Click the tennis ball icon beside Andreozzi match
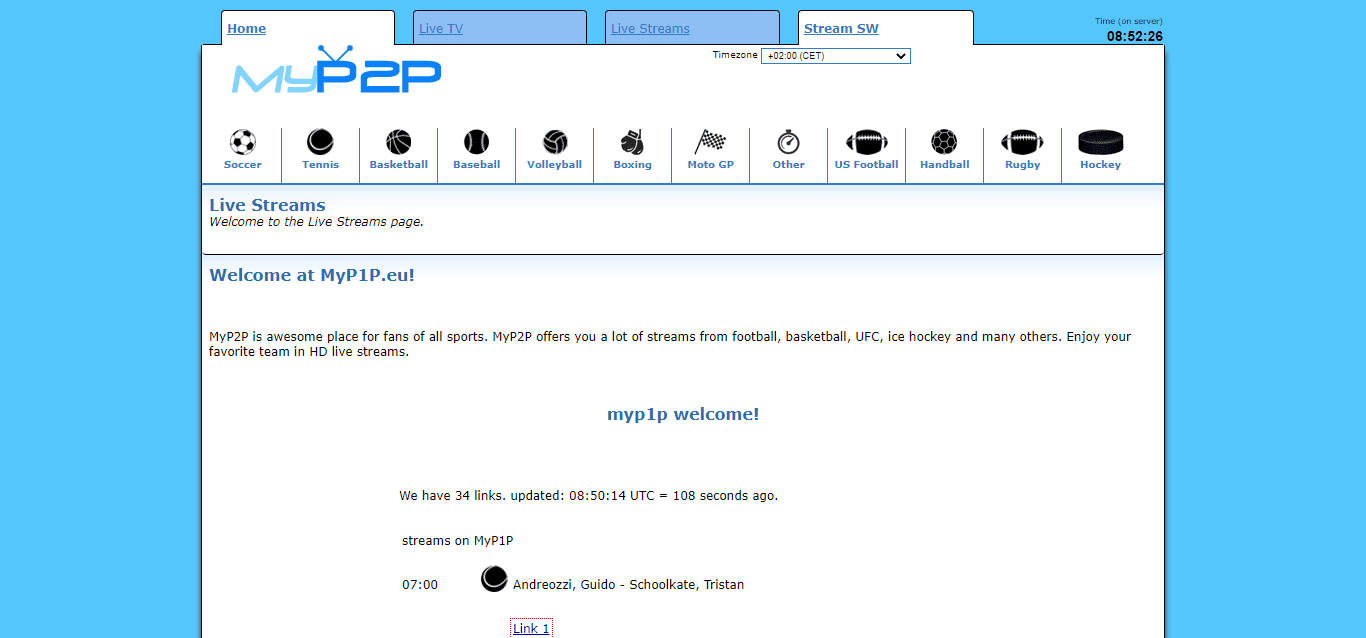 click(x=494, y=579)
